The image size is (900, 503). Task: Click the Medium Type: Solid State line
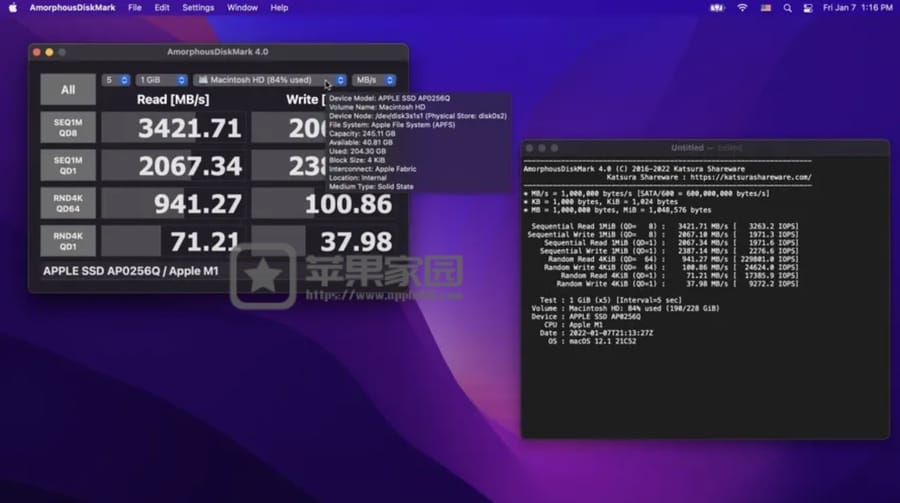coord(371,187)
